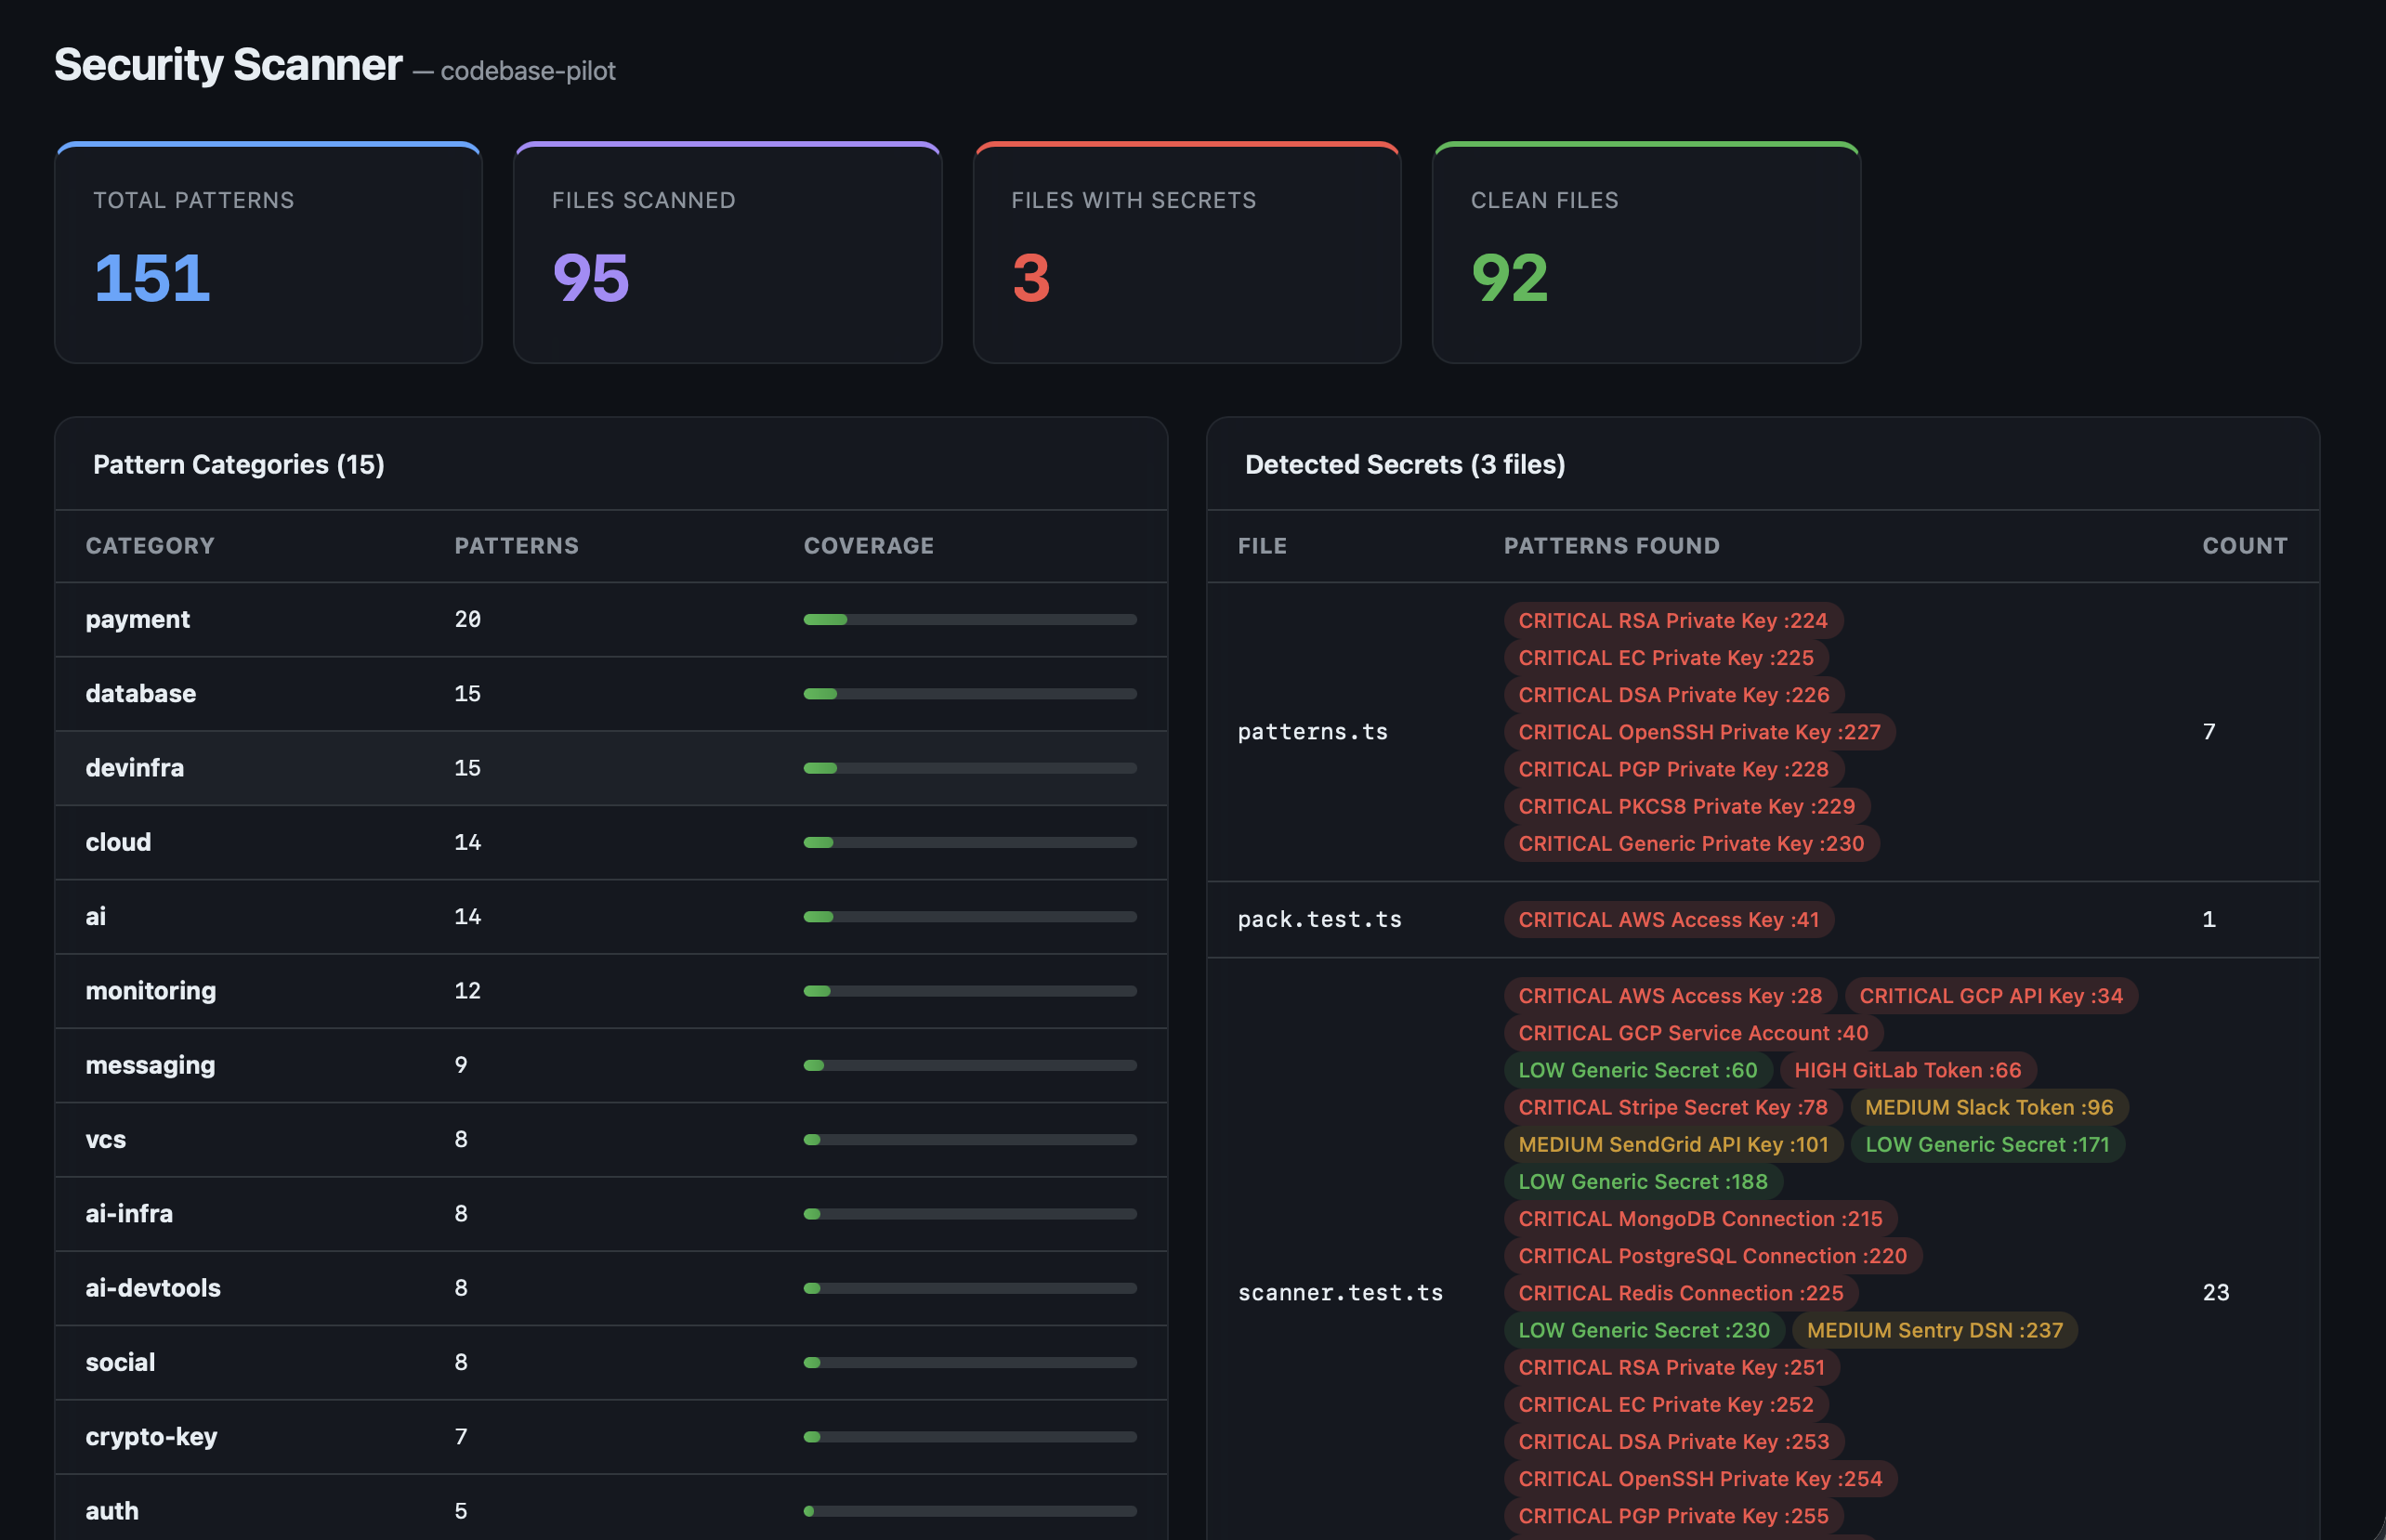
Task: Click the Total Patterns 151 stat card
Action: (x=268, y=254)
